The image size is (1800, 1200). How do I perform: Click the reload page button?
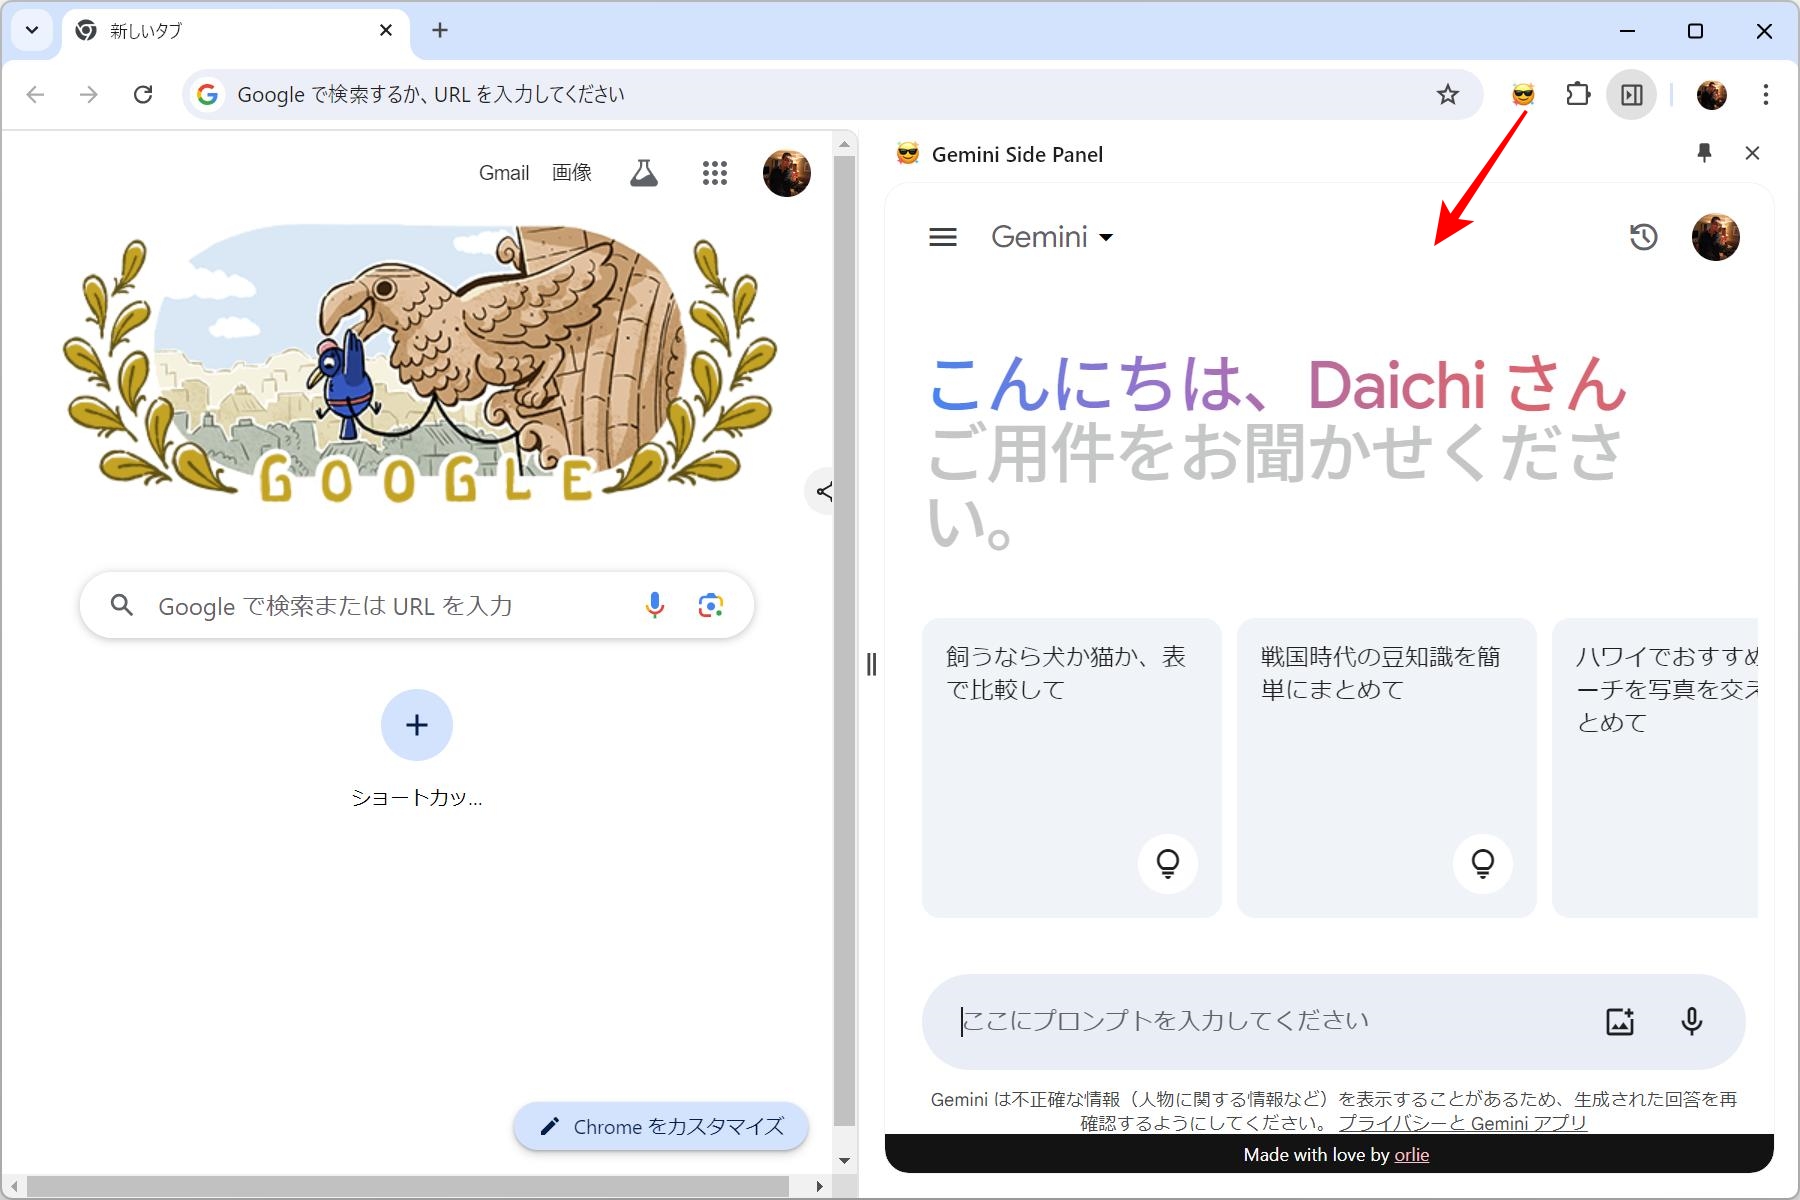pyautogui.click(x=143, y=95)
